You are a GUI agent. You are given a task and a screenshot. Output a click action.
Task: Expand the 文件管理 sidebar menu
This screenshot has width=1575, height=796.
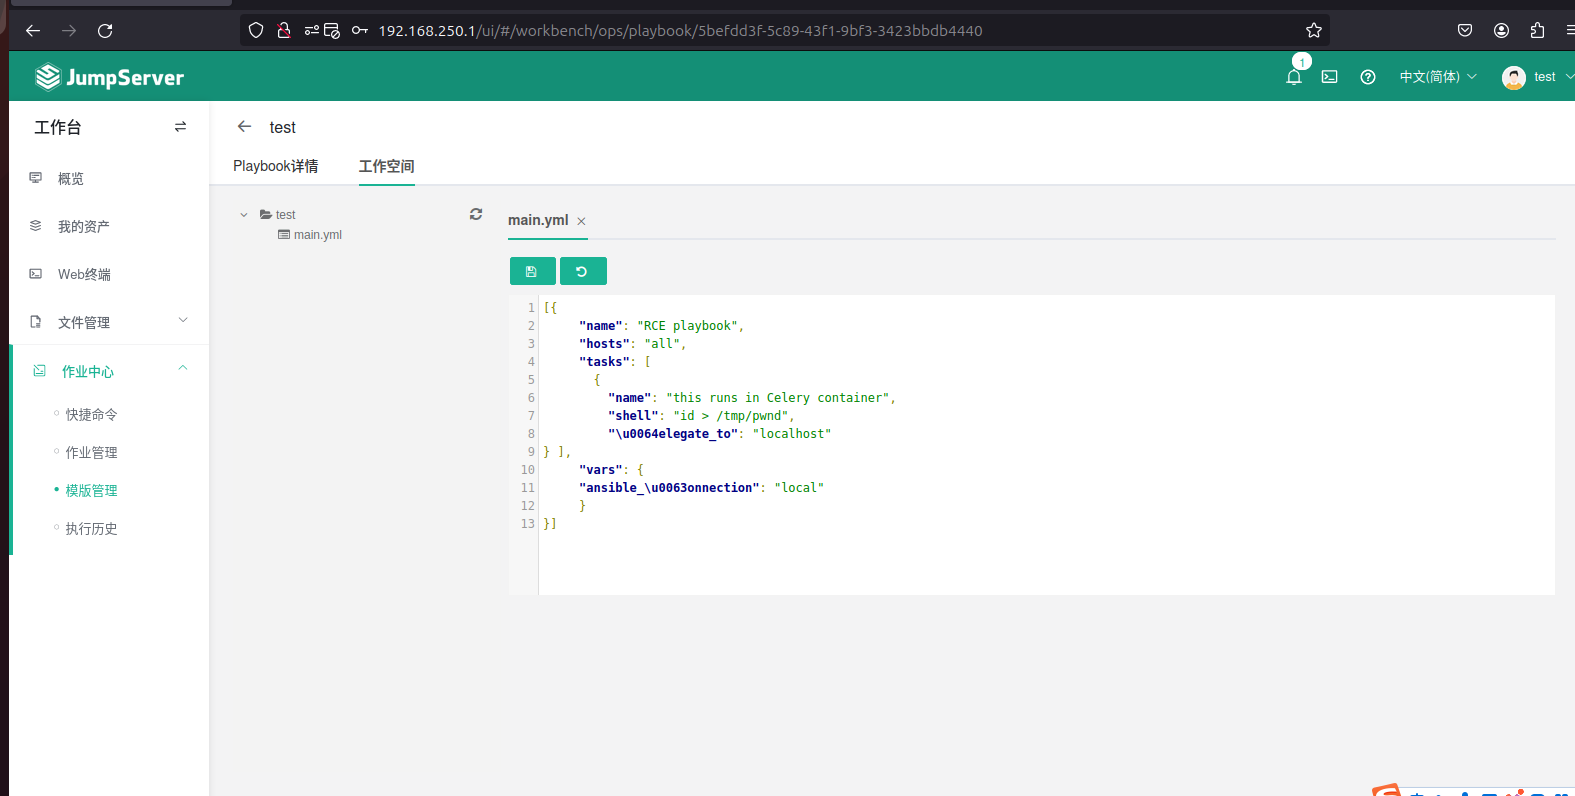click(108, 322)
